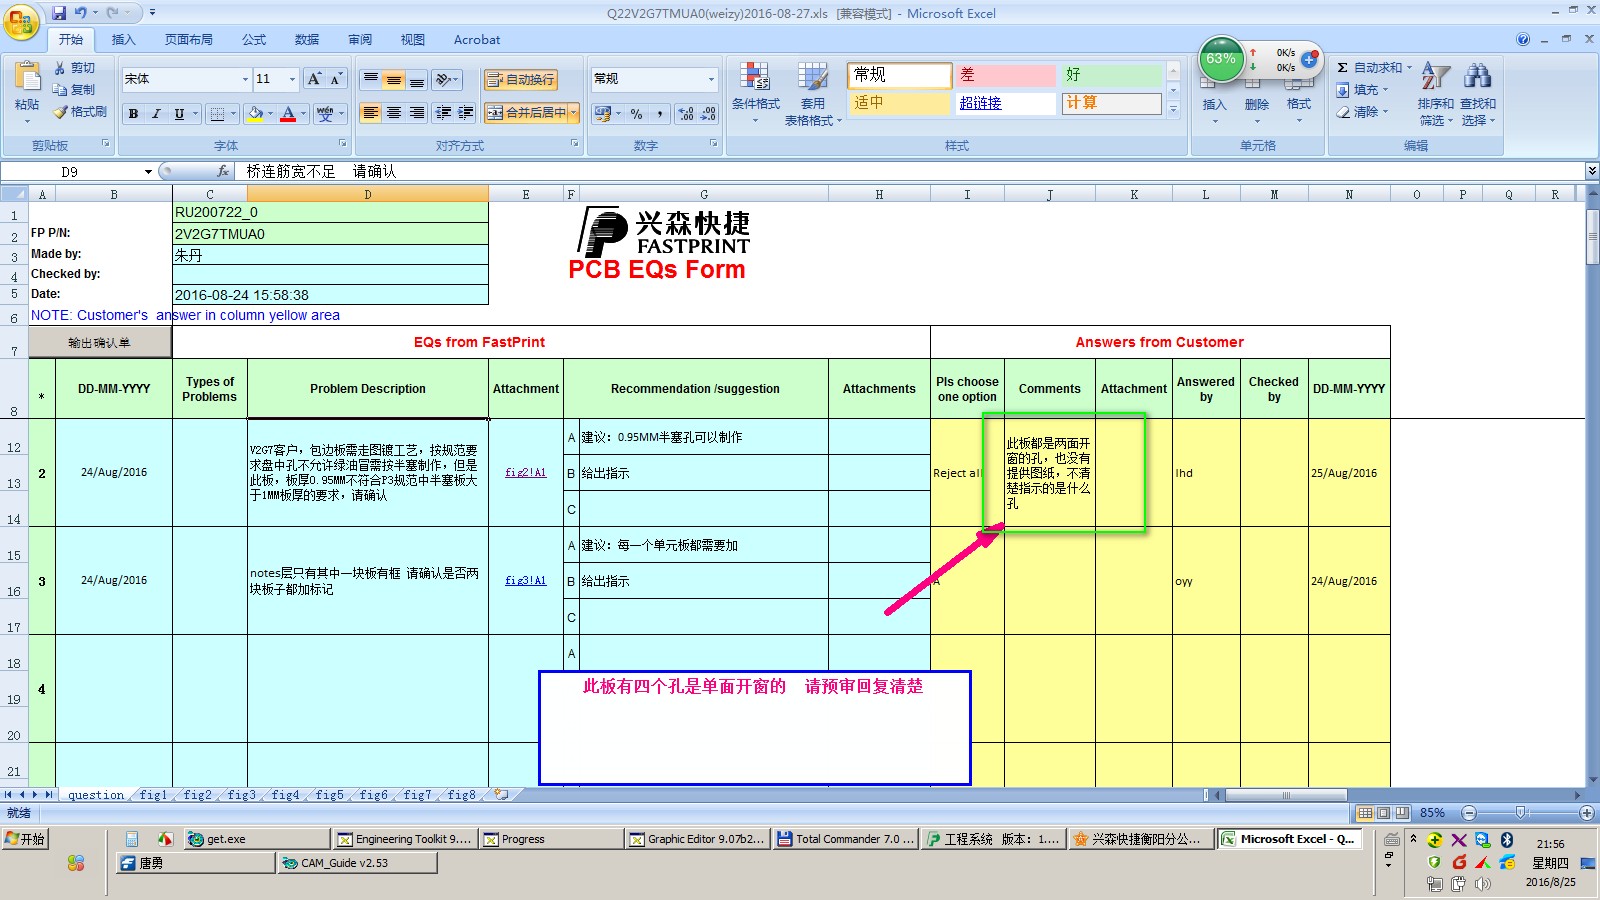Toggle Merge and Center (合并后居中)
The height and width of the screenshot is (900, 1600).
click(x=526, y=113)
